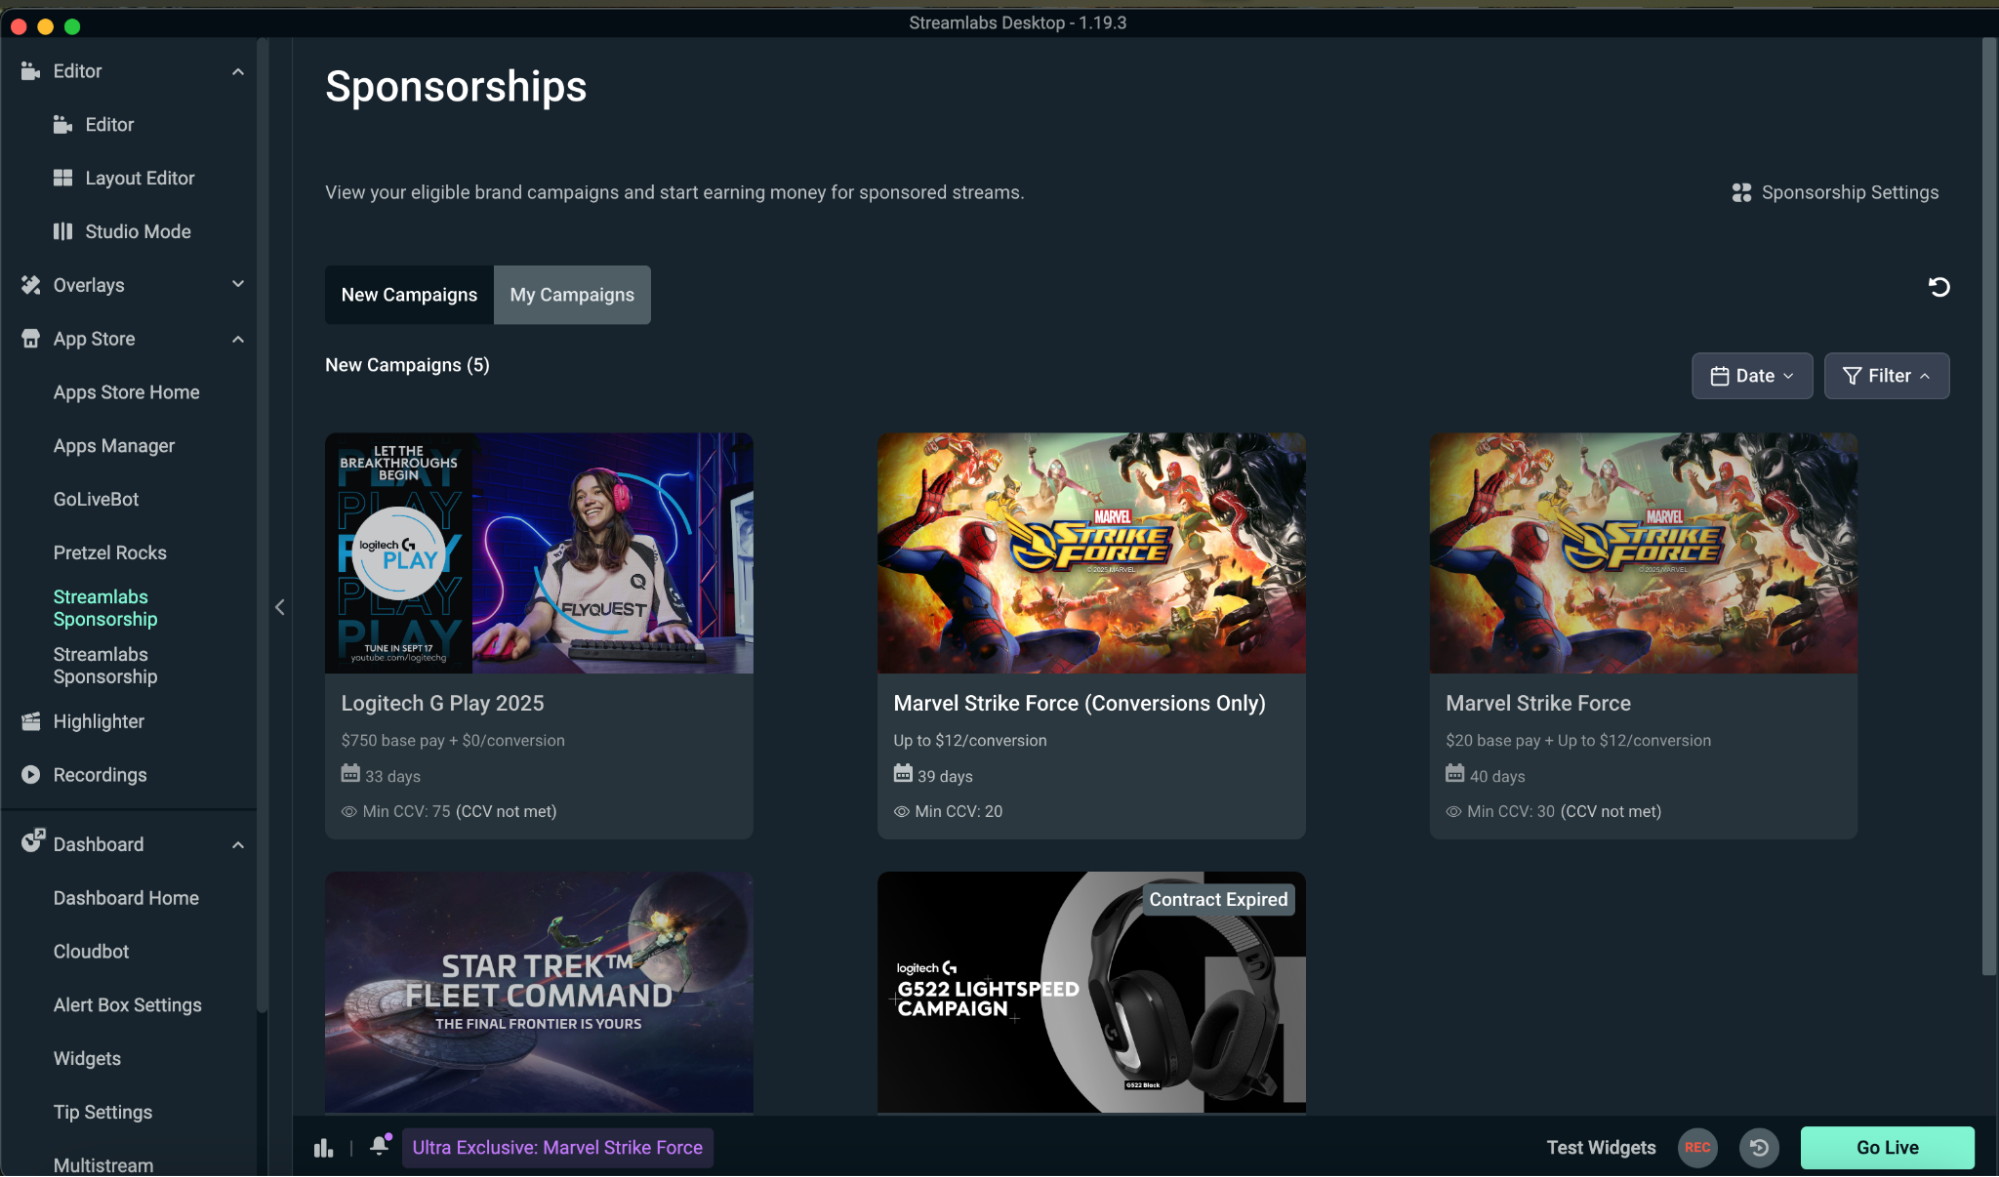
Task: Switch to the New Campaigns tab
Action: pos(409,294)
